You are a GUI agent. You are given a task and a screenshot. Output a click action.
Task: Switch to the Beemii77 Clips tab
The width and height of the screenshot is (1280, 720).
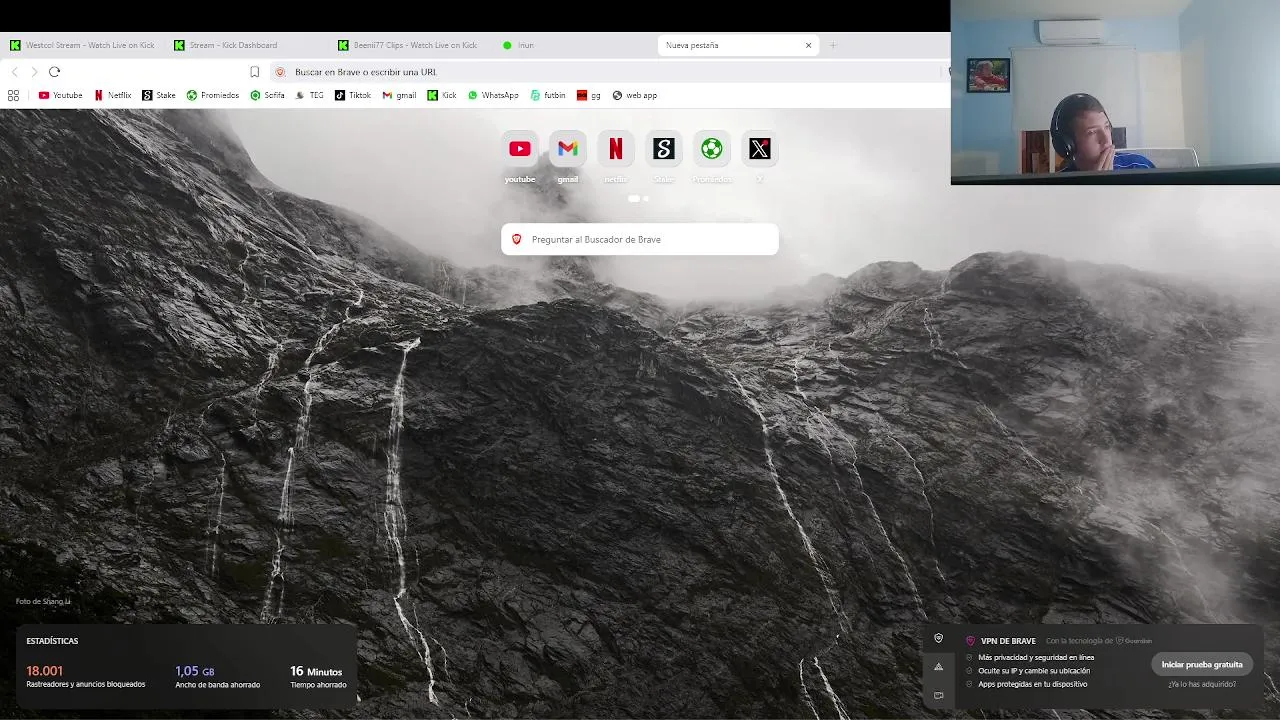pyautogui.click(x=411, y=45)
